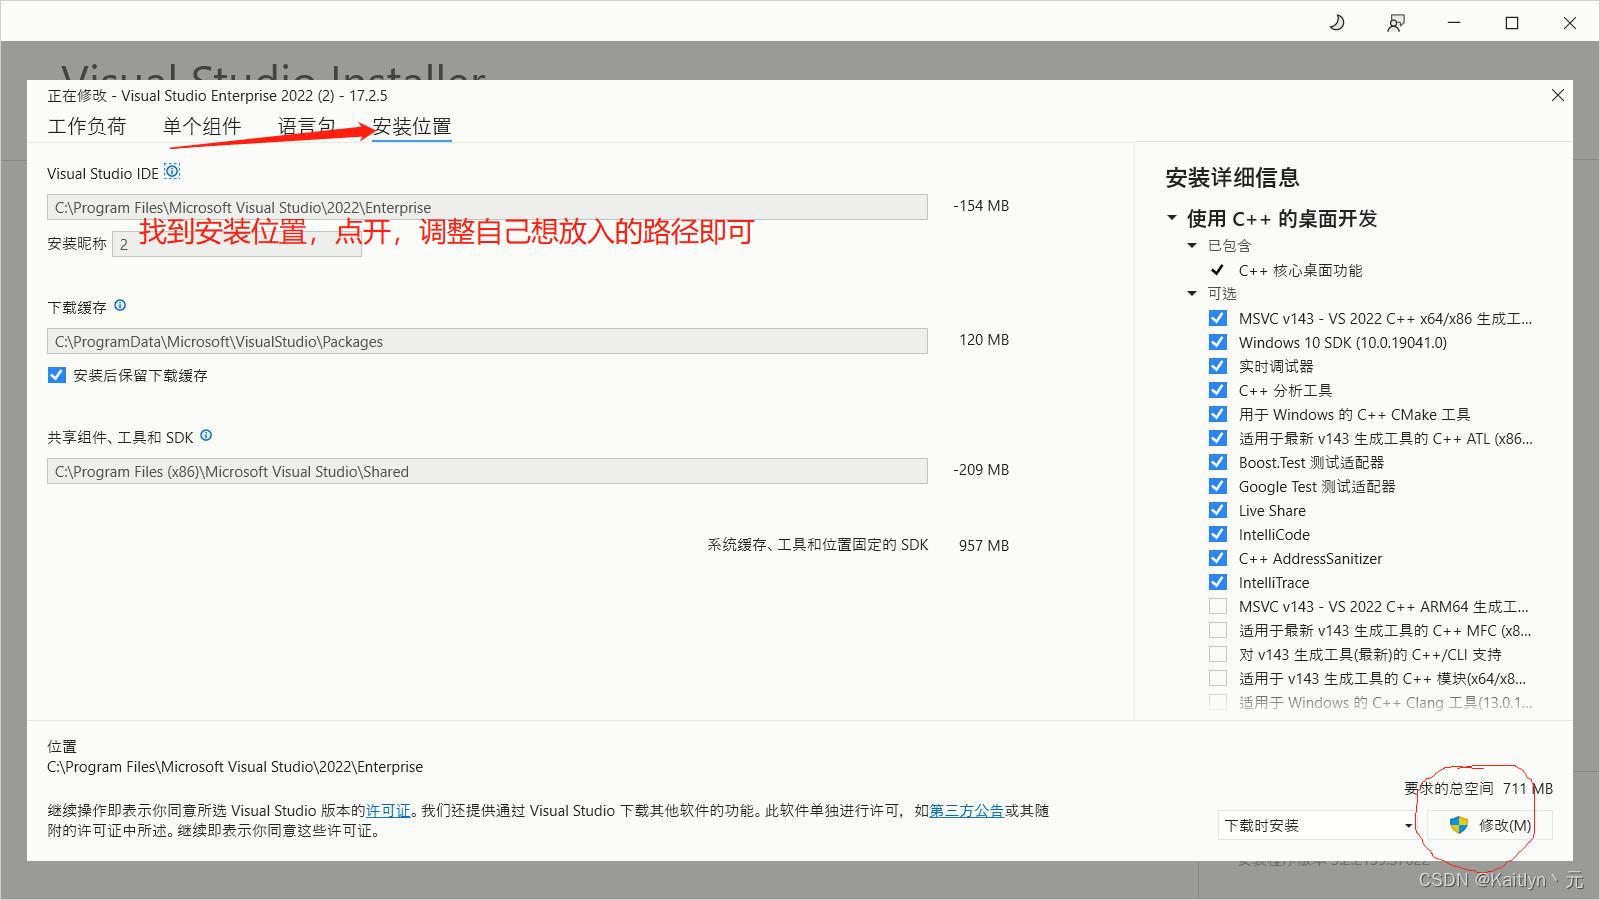The height and width of the screenshot is (900, 1600).
Task: Click the 安装详细信息 heading
Action: pyautogui.click(x=1232, y=178)
